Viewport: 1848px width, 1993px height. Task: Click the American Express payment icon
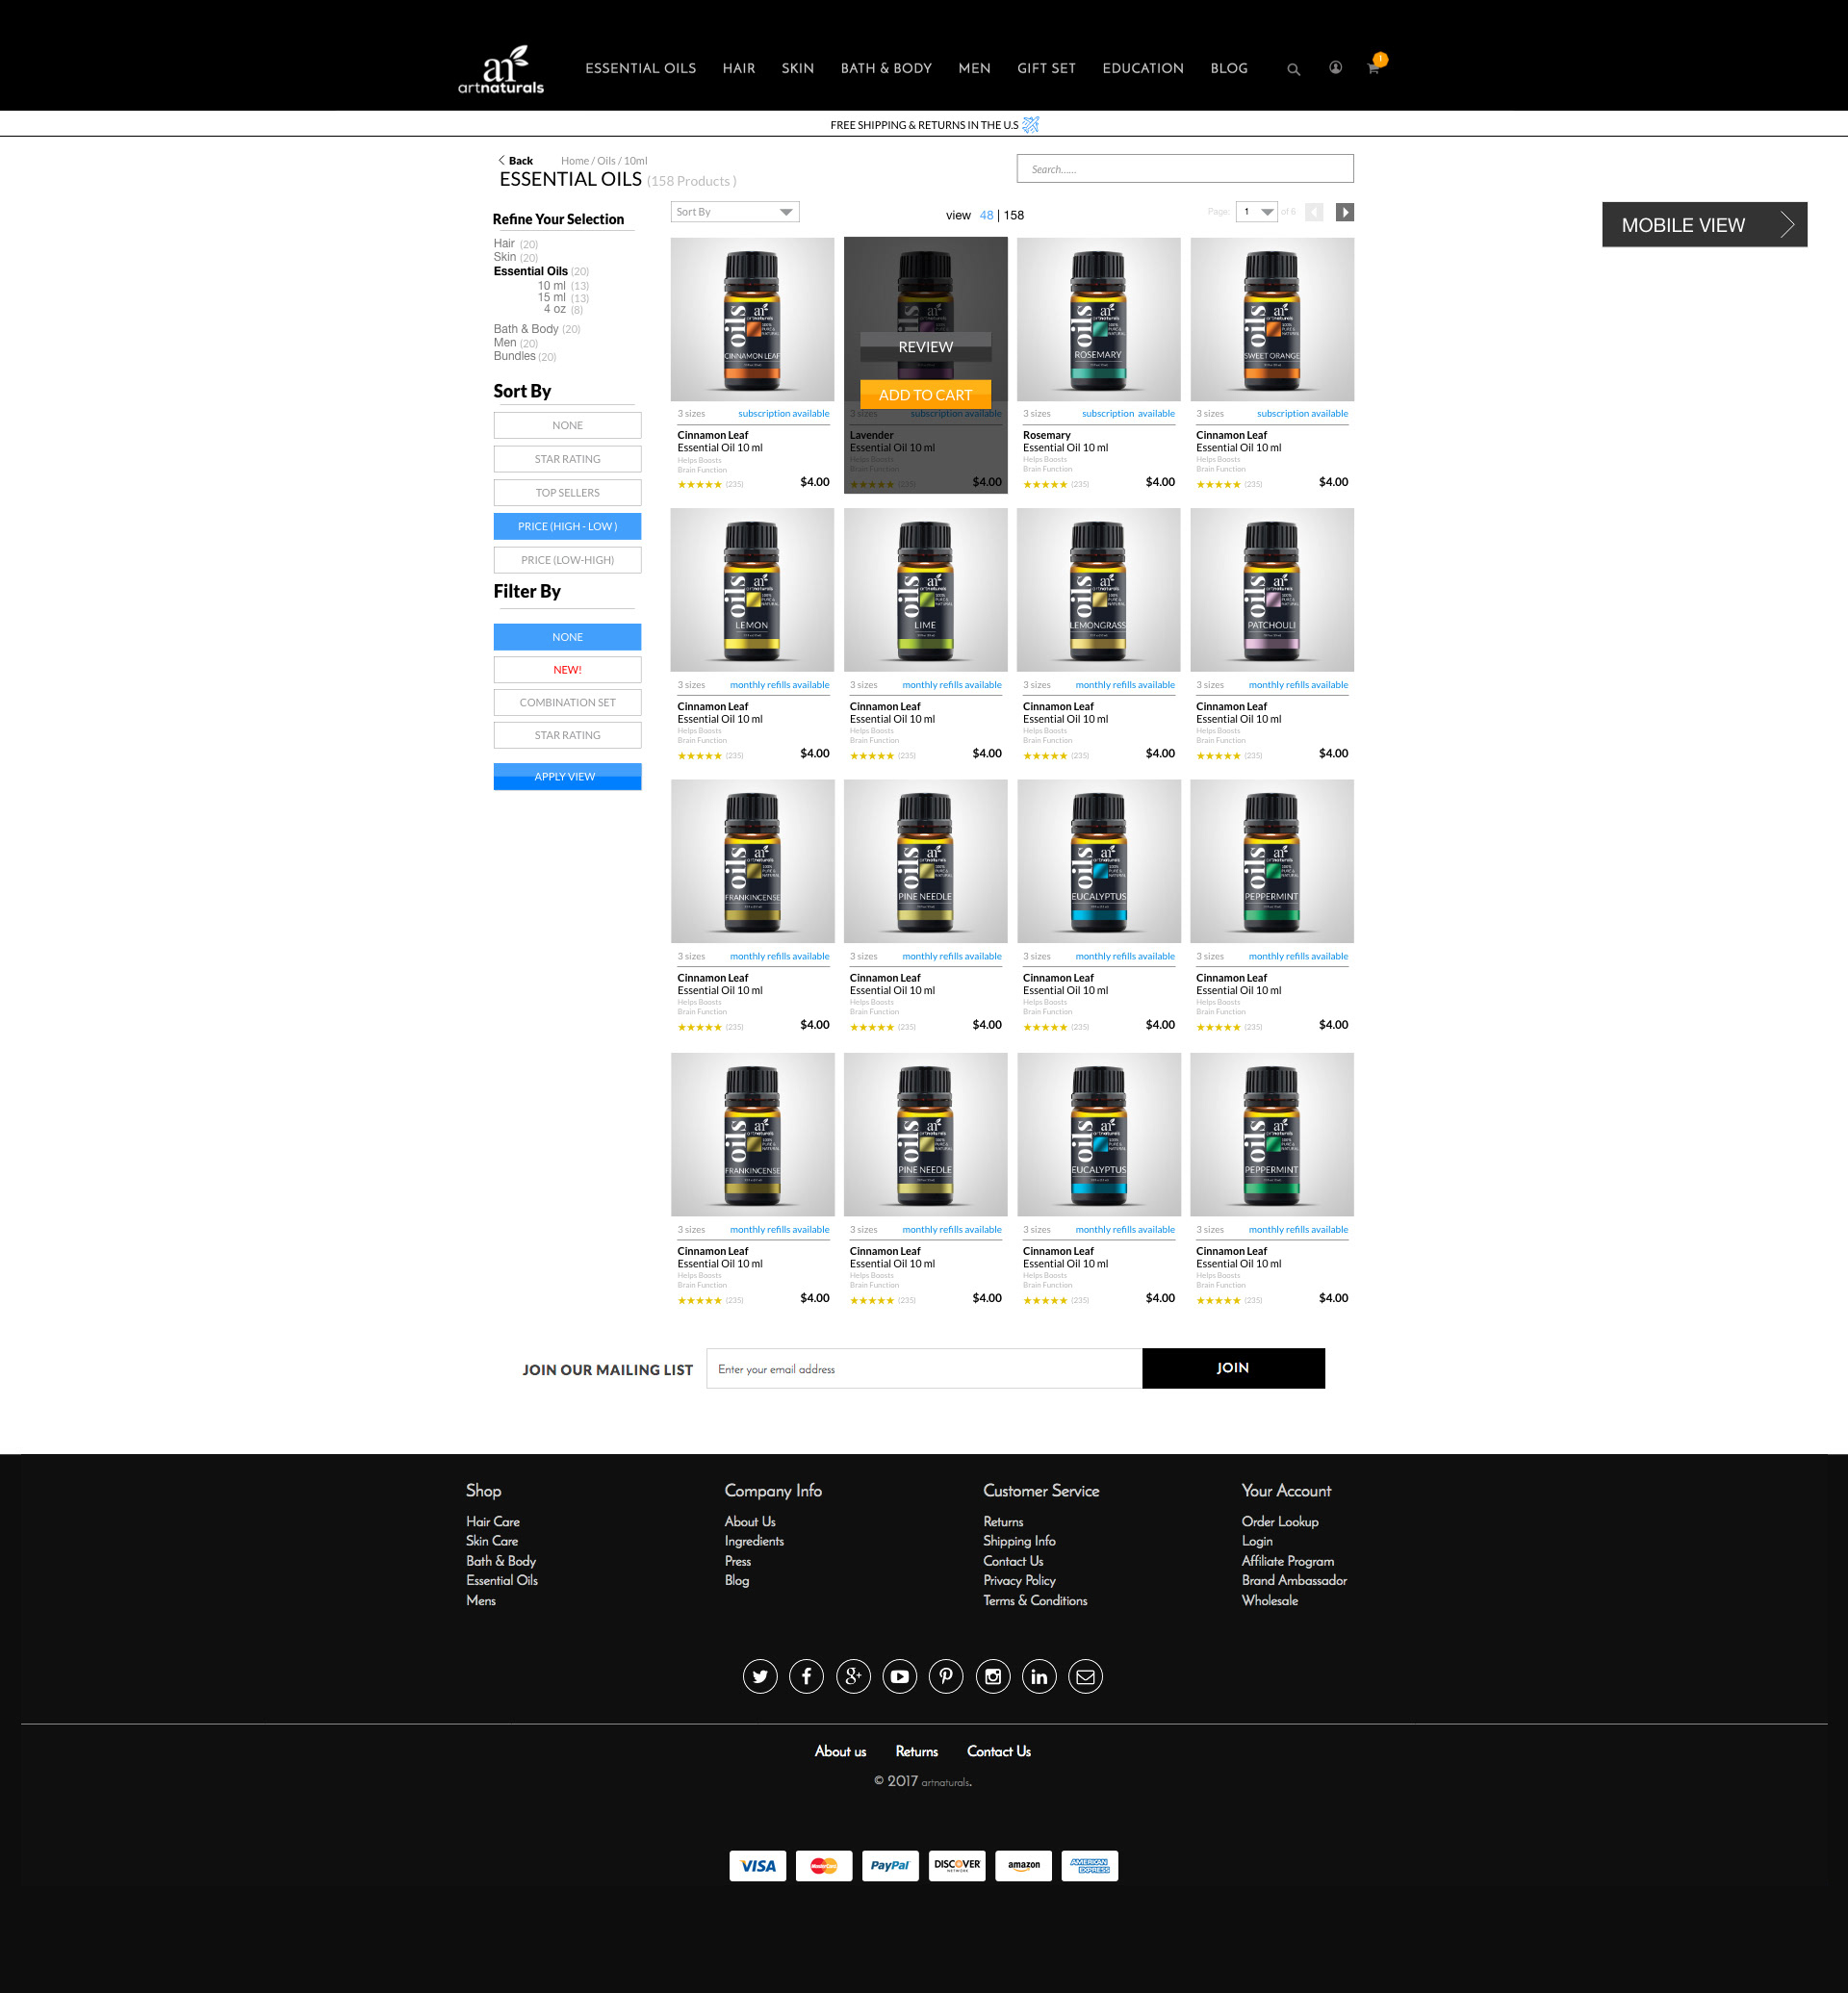click(x=1089, y=1865)
